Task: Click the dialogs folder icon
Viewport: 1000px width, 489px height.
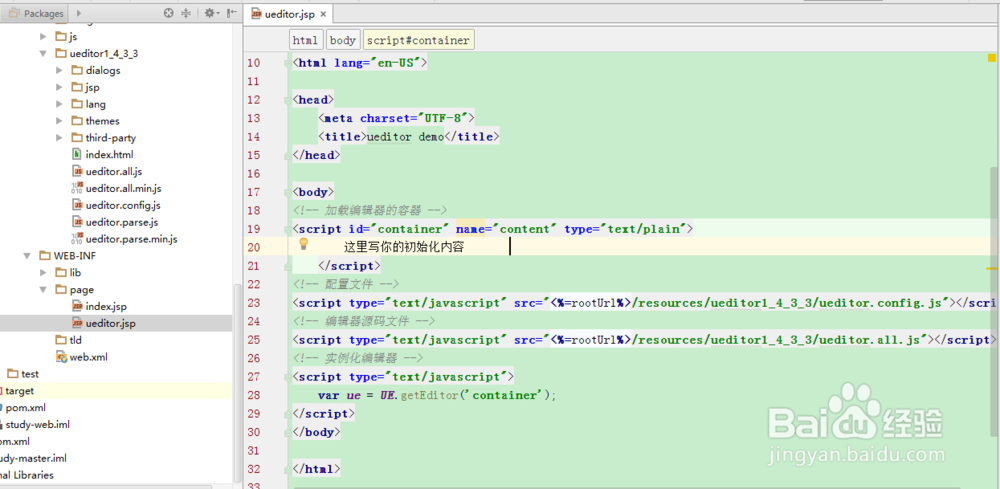Action: [x=77, y=70]
